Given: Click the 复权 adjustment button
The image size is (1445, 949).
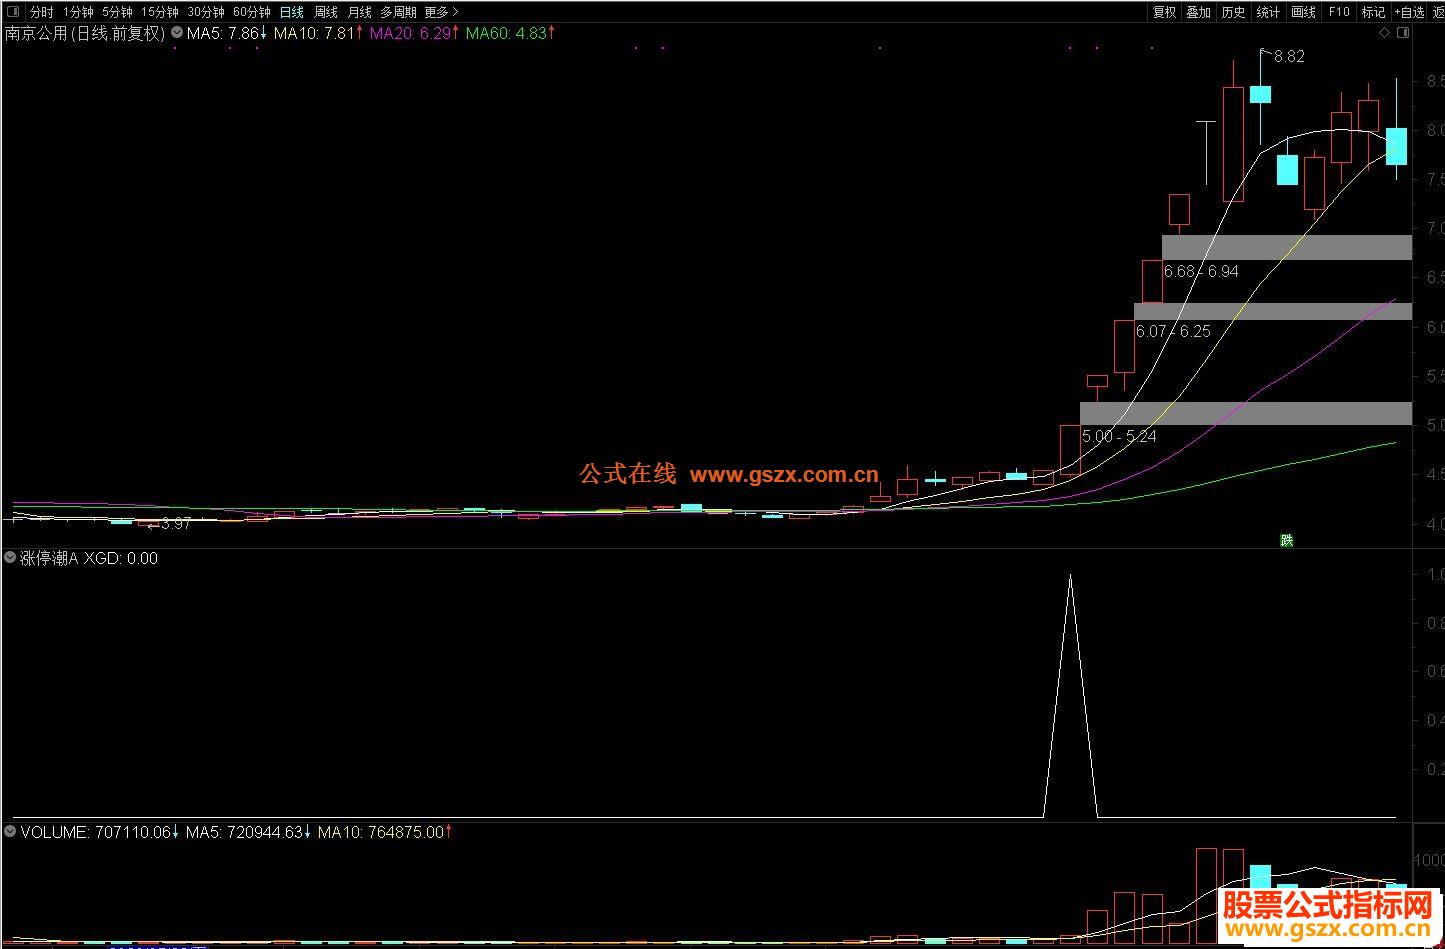Looking at the screenshot, I should [x=1165, y=12].
